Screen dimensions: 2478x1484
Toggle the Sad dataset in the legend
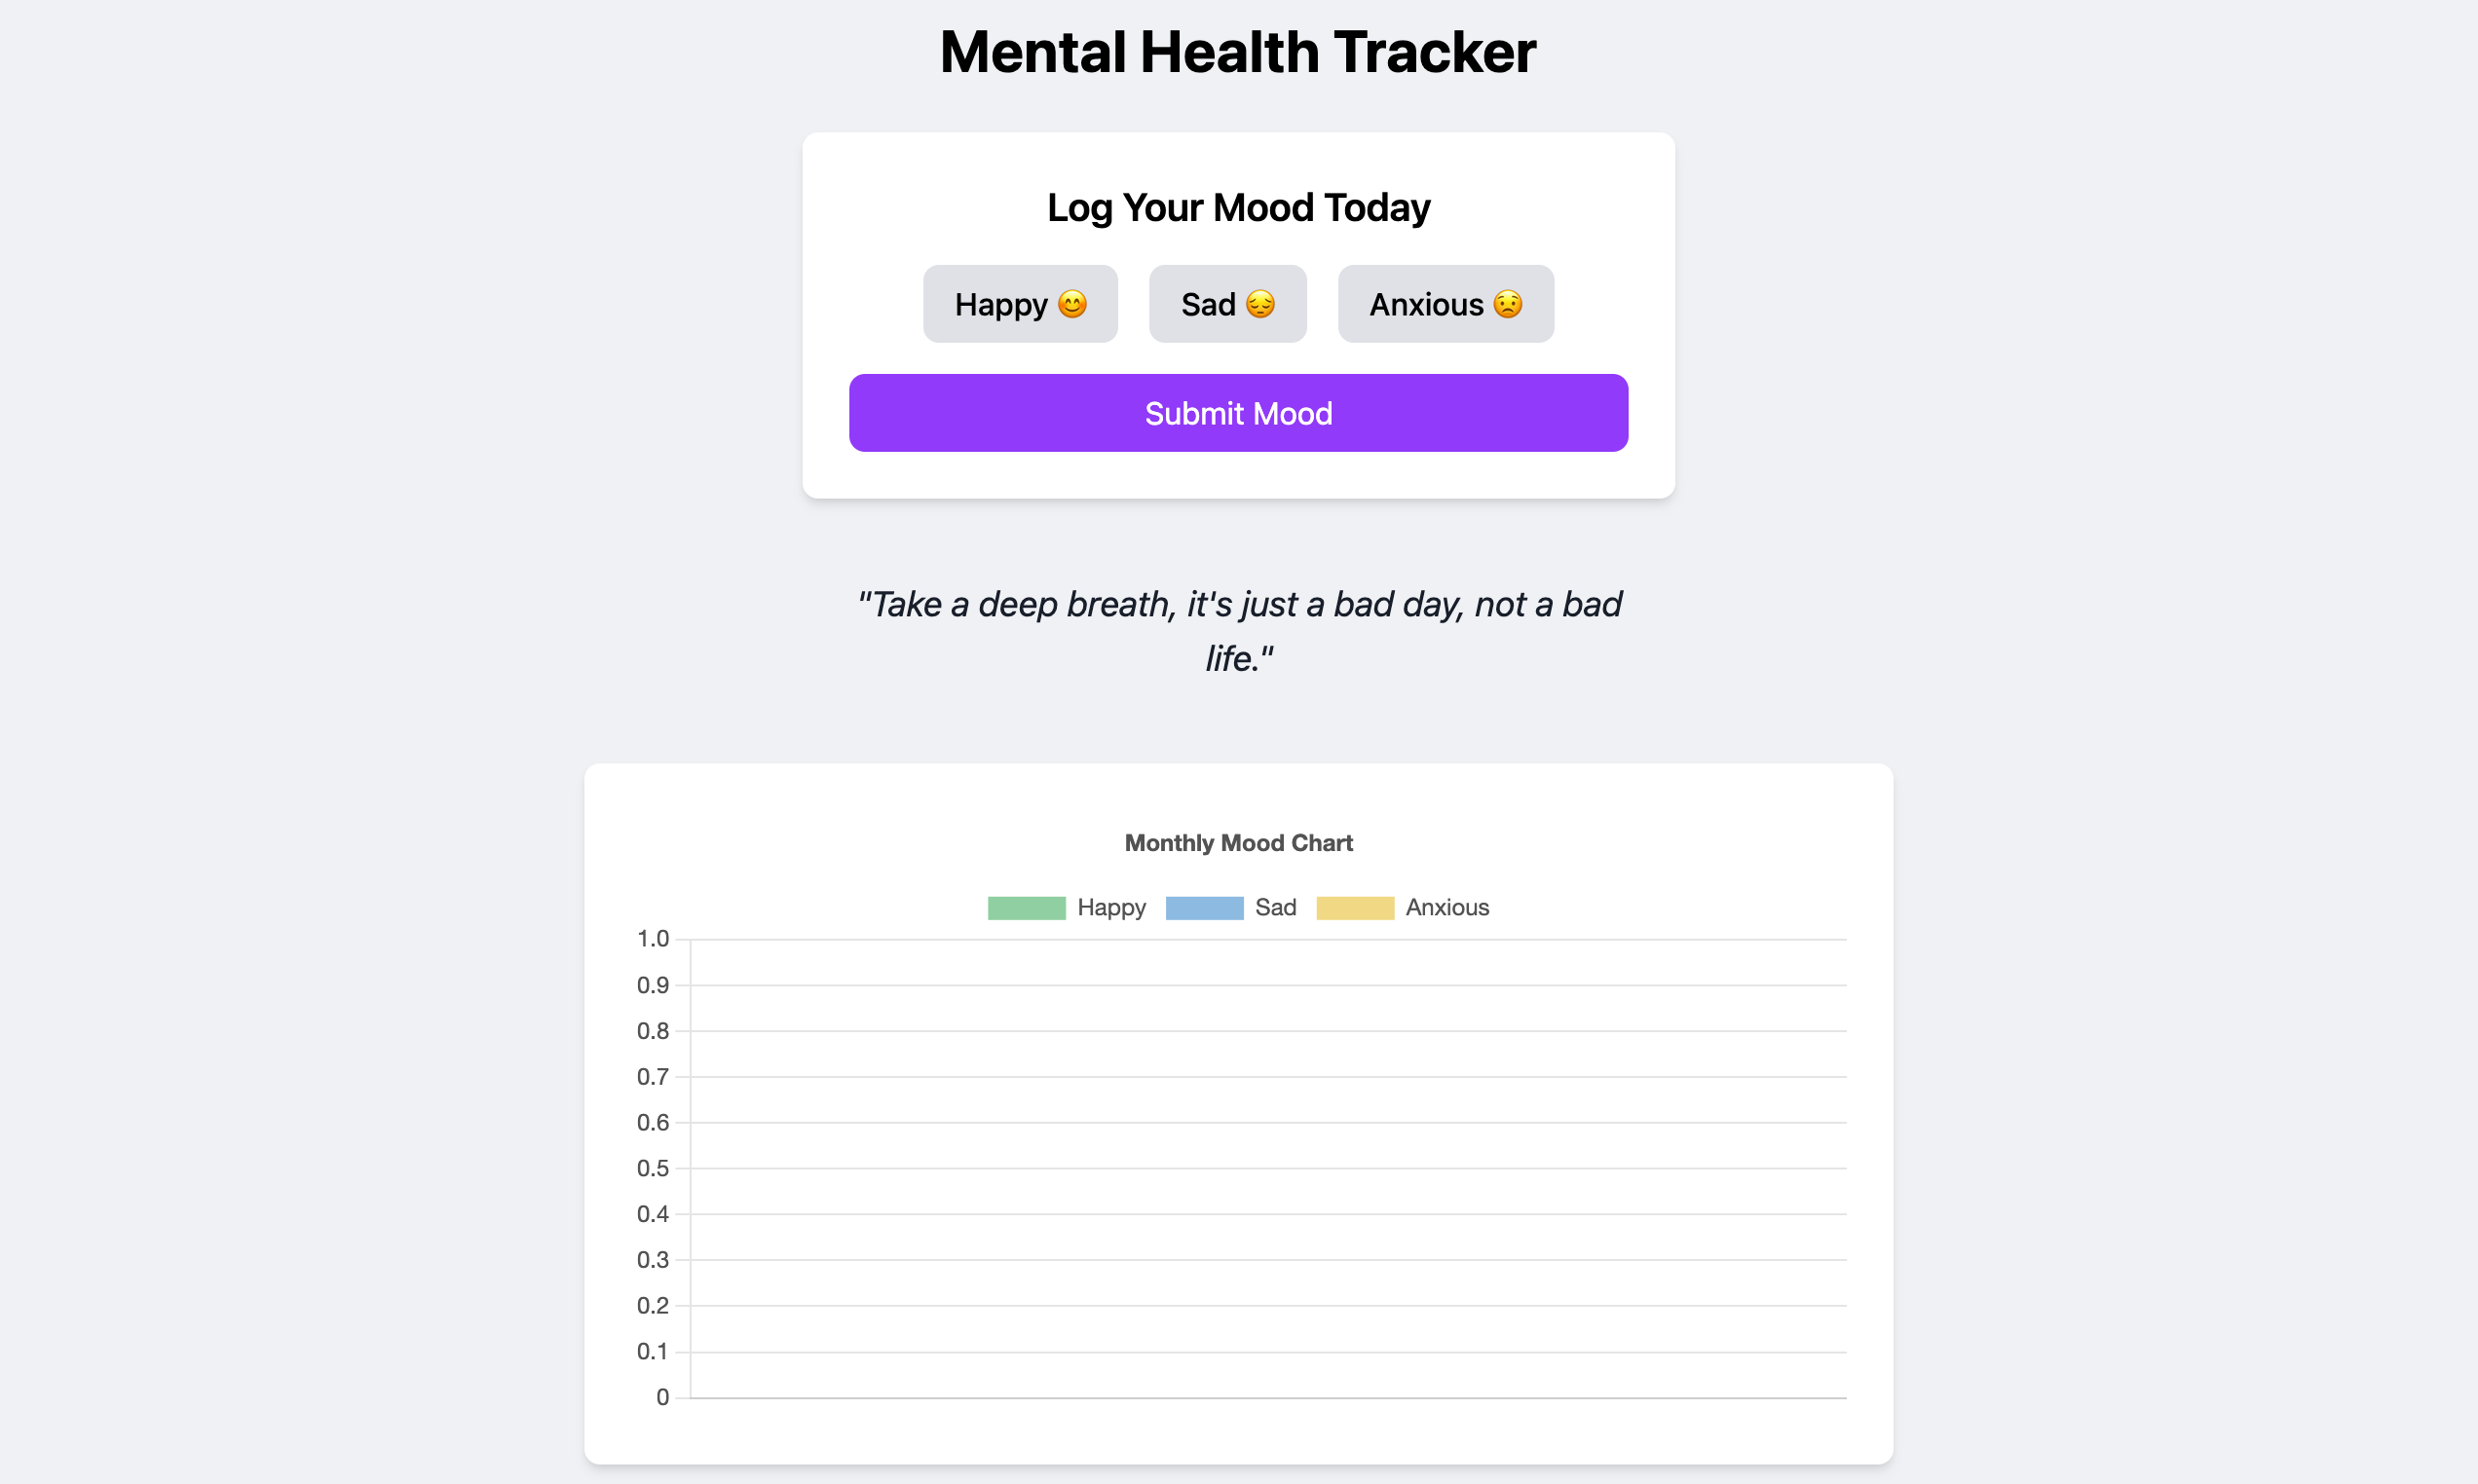pyautogui.click(x=1231, y=908)
